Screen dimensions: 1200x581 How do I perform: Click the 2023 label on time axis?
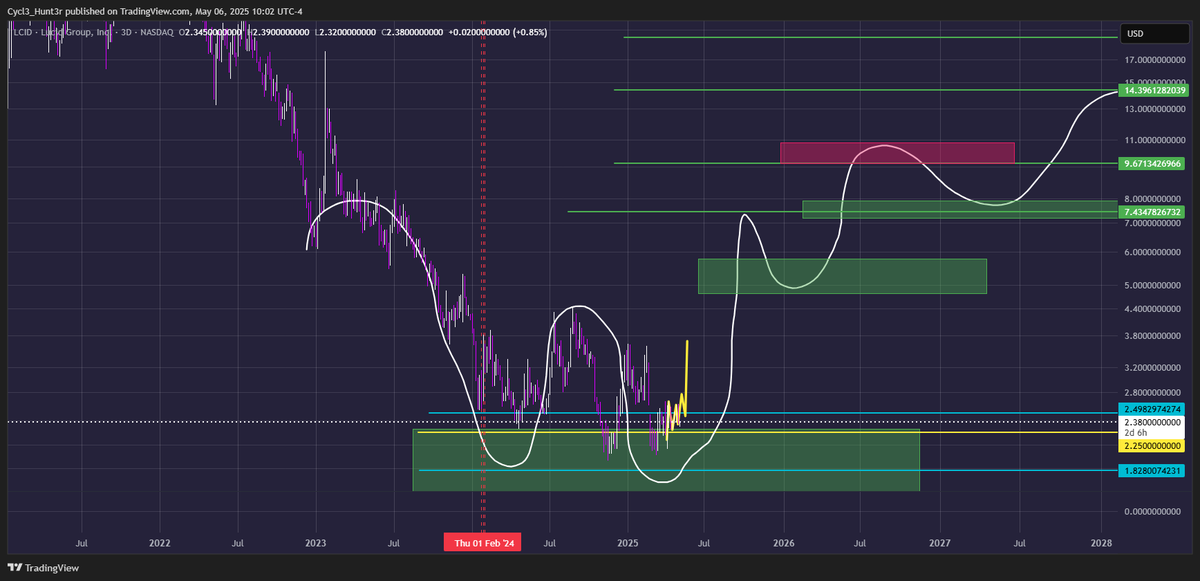click(316, 543)
